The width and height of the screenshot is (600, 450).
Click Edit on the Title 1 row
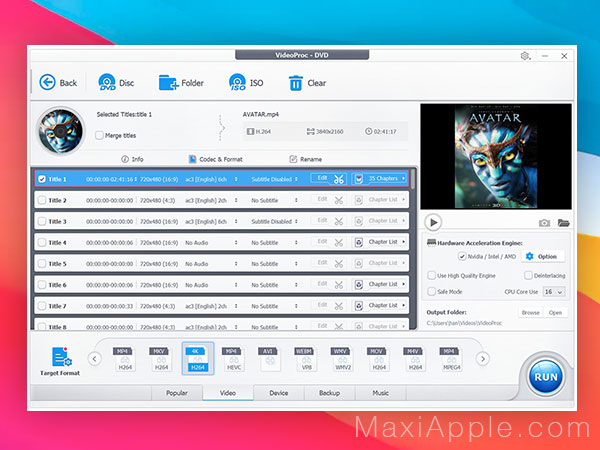322,178
